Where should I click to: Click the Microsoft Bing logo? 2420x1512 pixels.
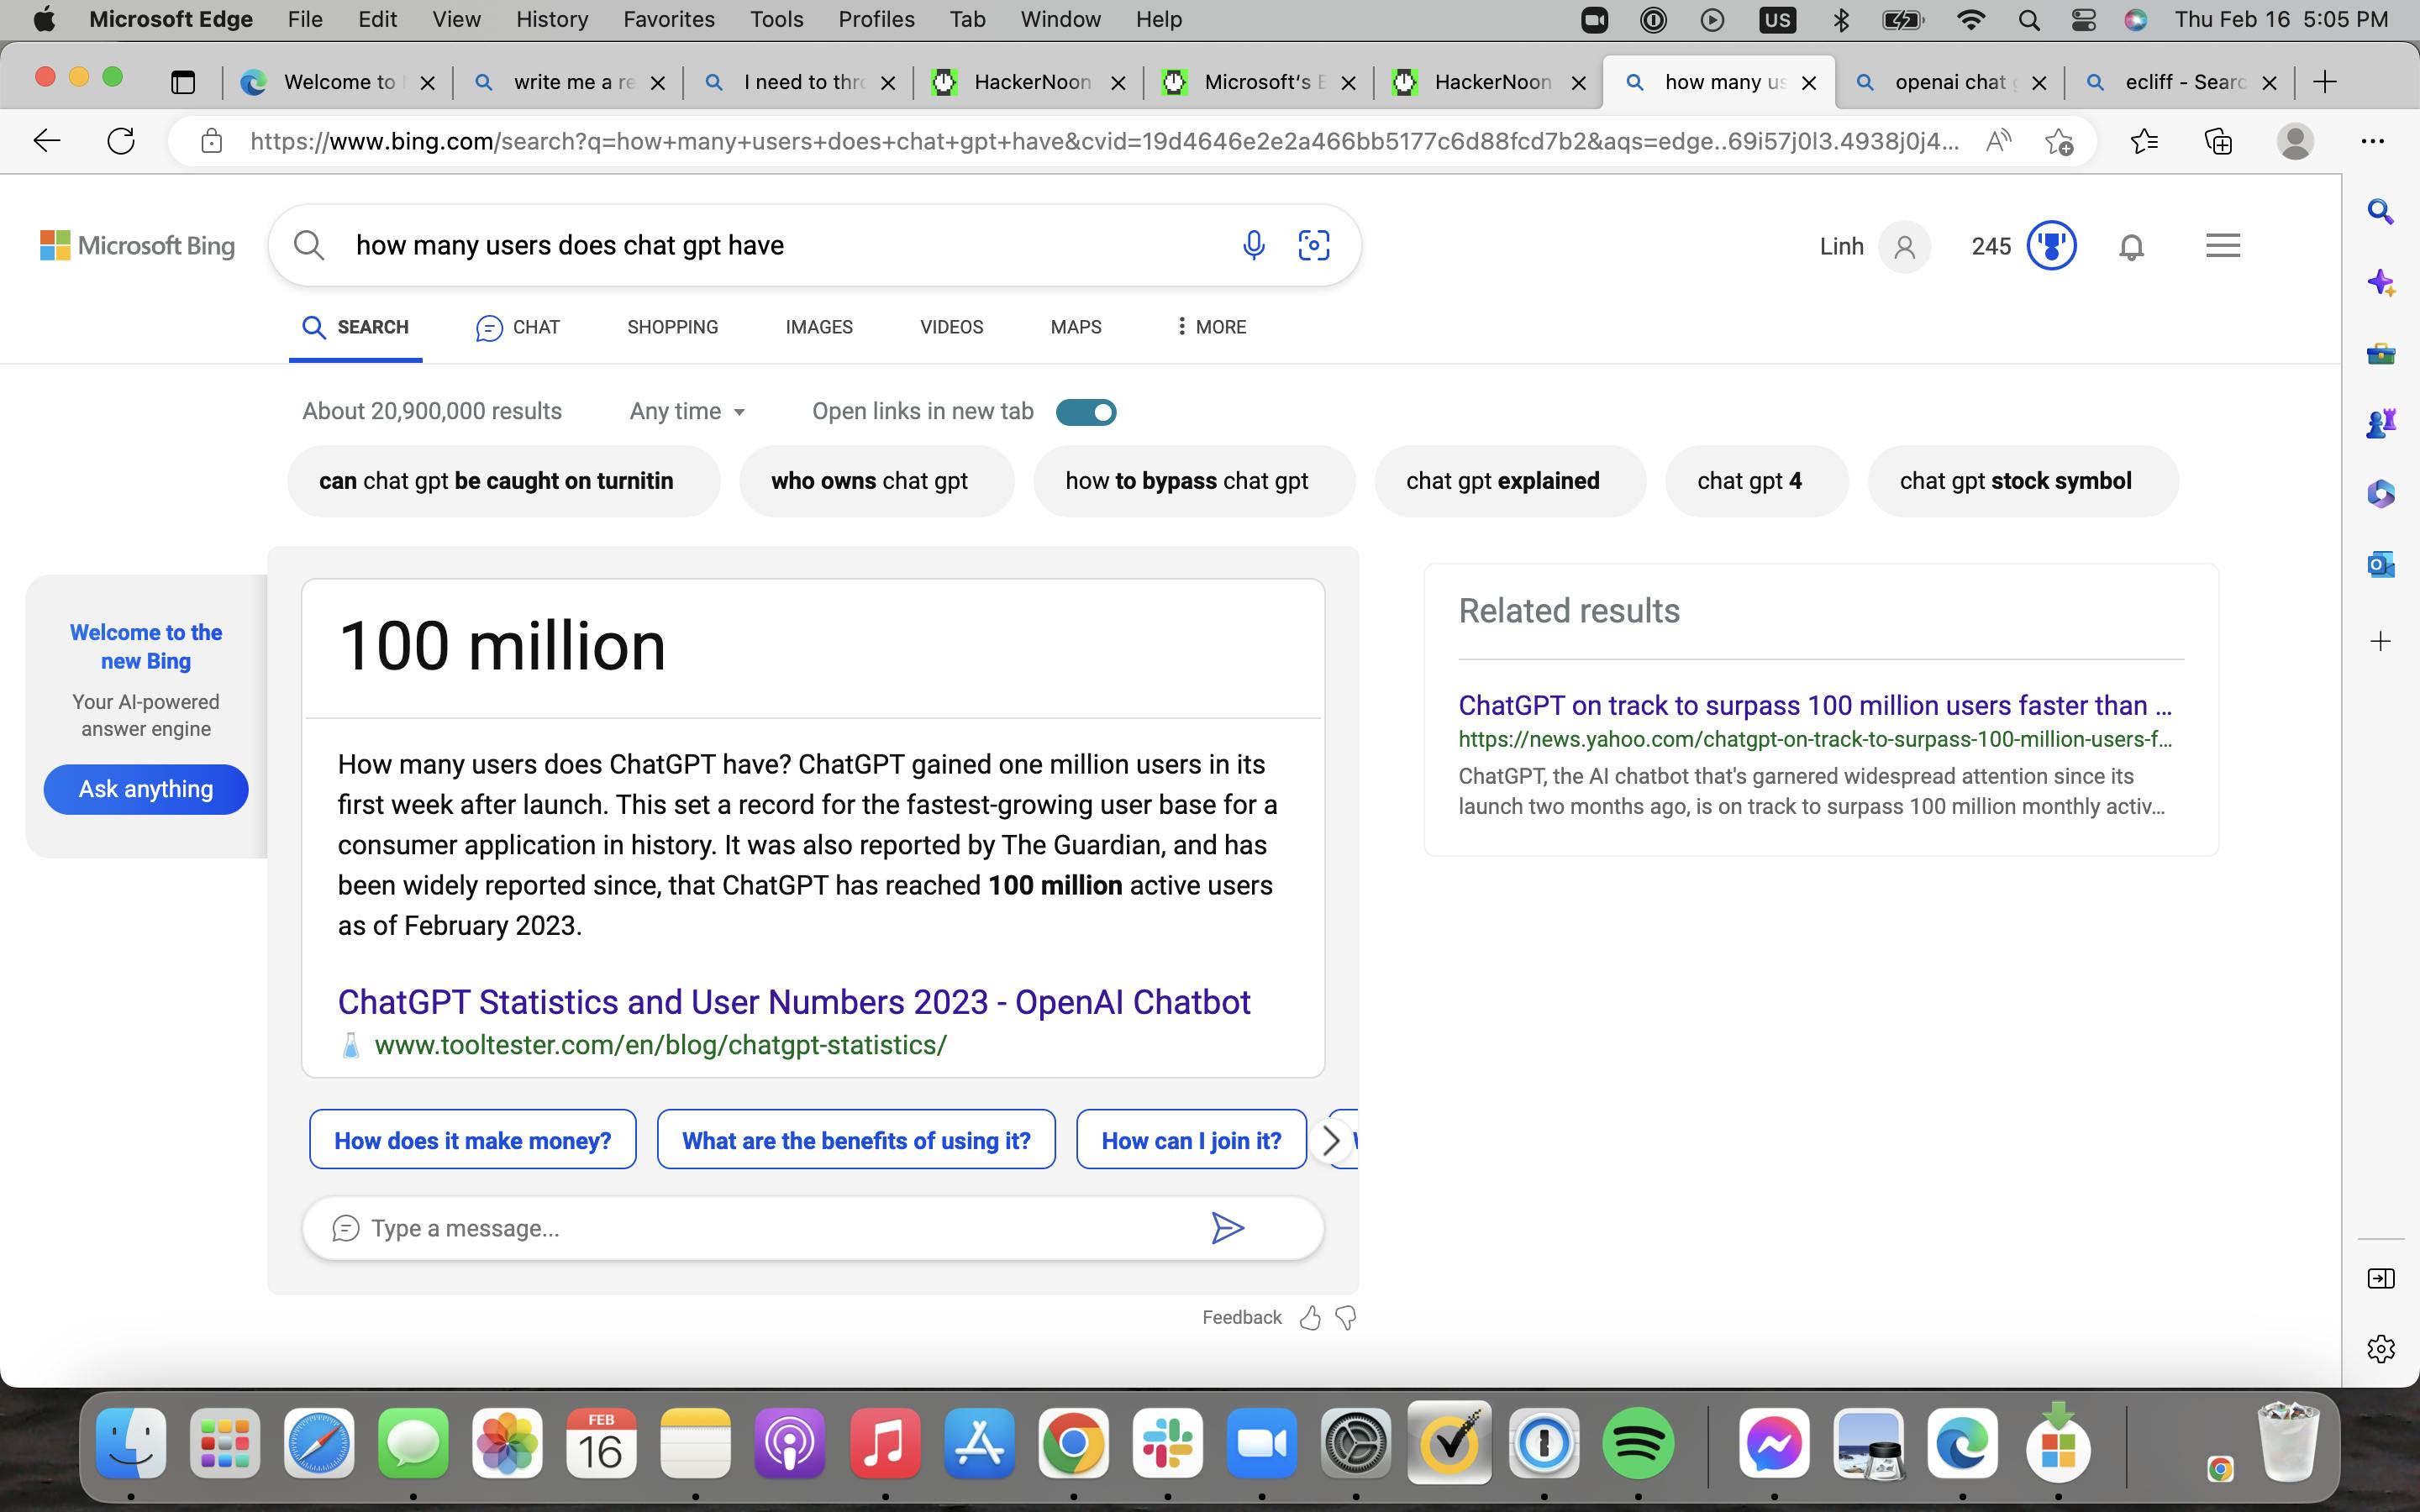[138, 245]
